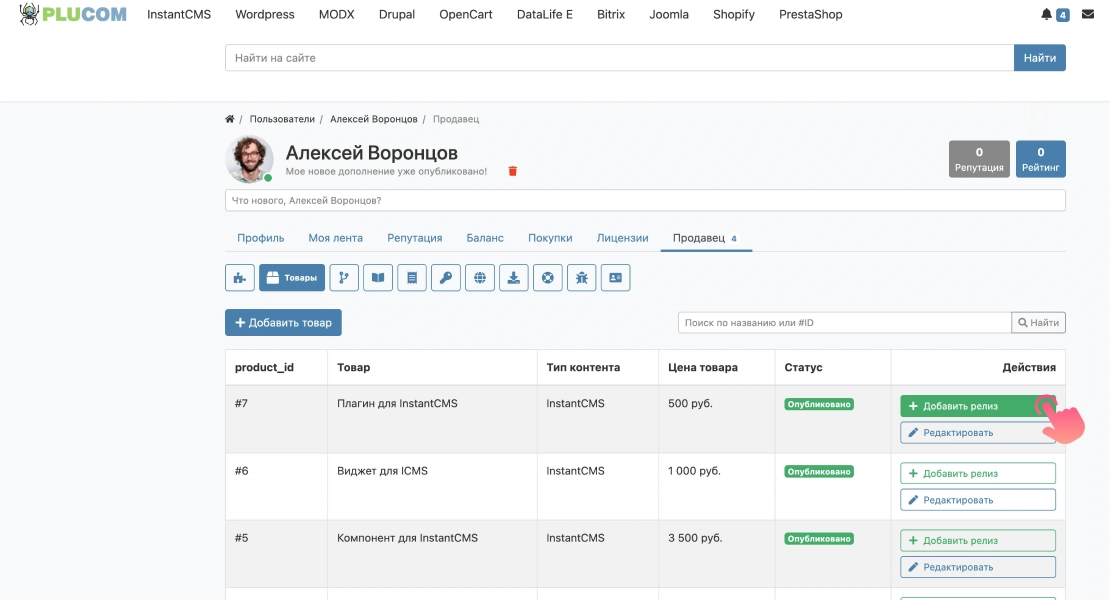
Task: Open the bug reports section
Action: (x=582, y=277)
